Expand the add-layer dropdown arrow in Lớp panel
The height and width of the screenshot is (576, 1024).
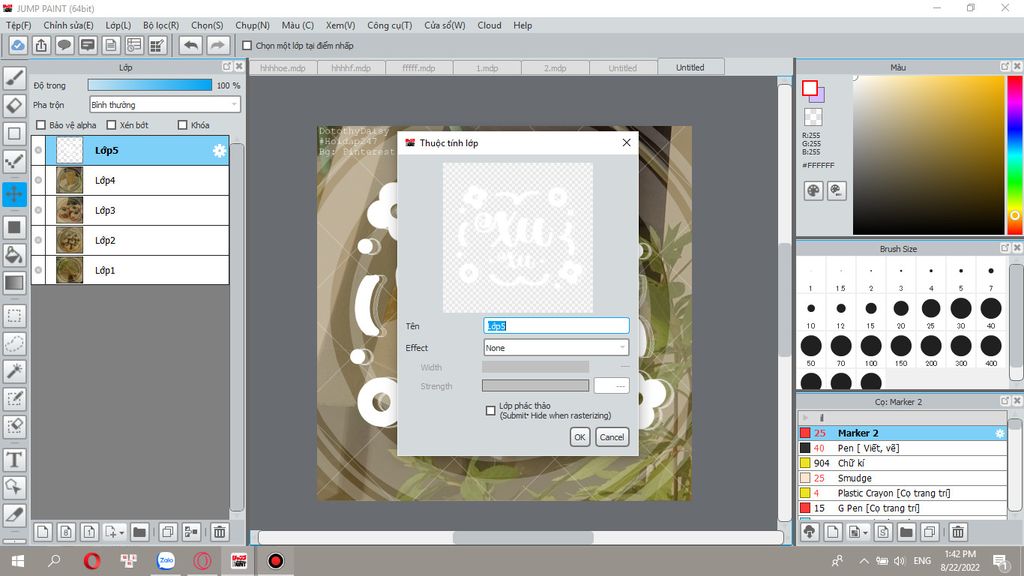121,533
